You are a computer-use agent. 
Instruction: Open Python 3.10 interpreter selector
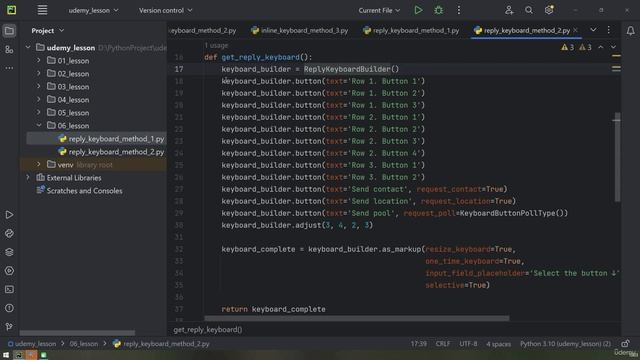point(565,344)
